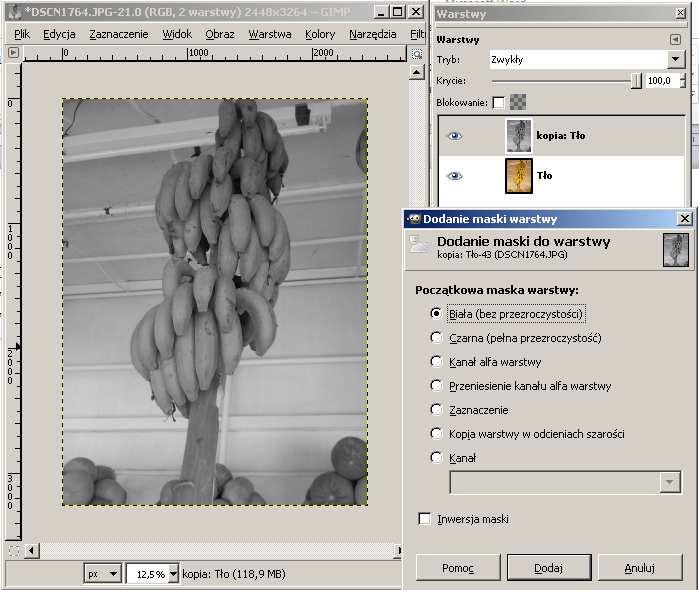Viewport: 699px width, 590px height.
Task: Open the Plik menu
Action: point(21,34)
